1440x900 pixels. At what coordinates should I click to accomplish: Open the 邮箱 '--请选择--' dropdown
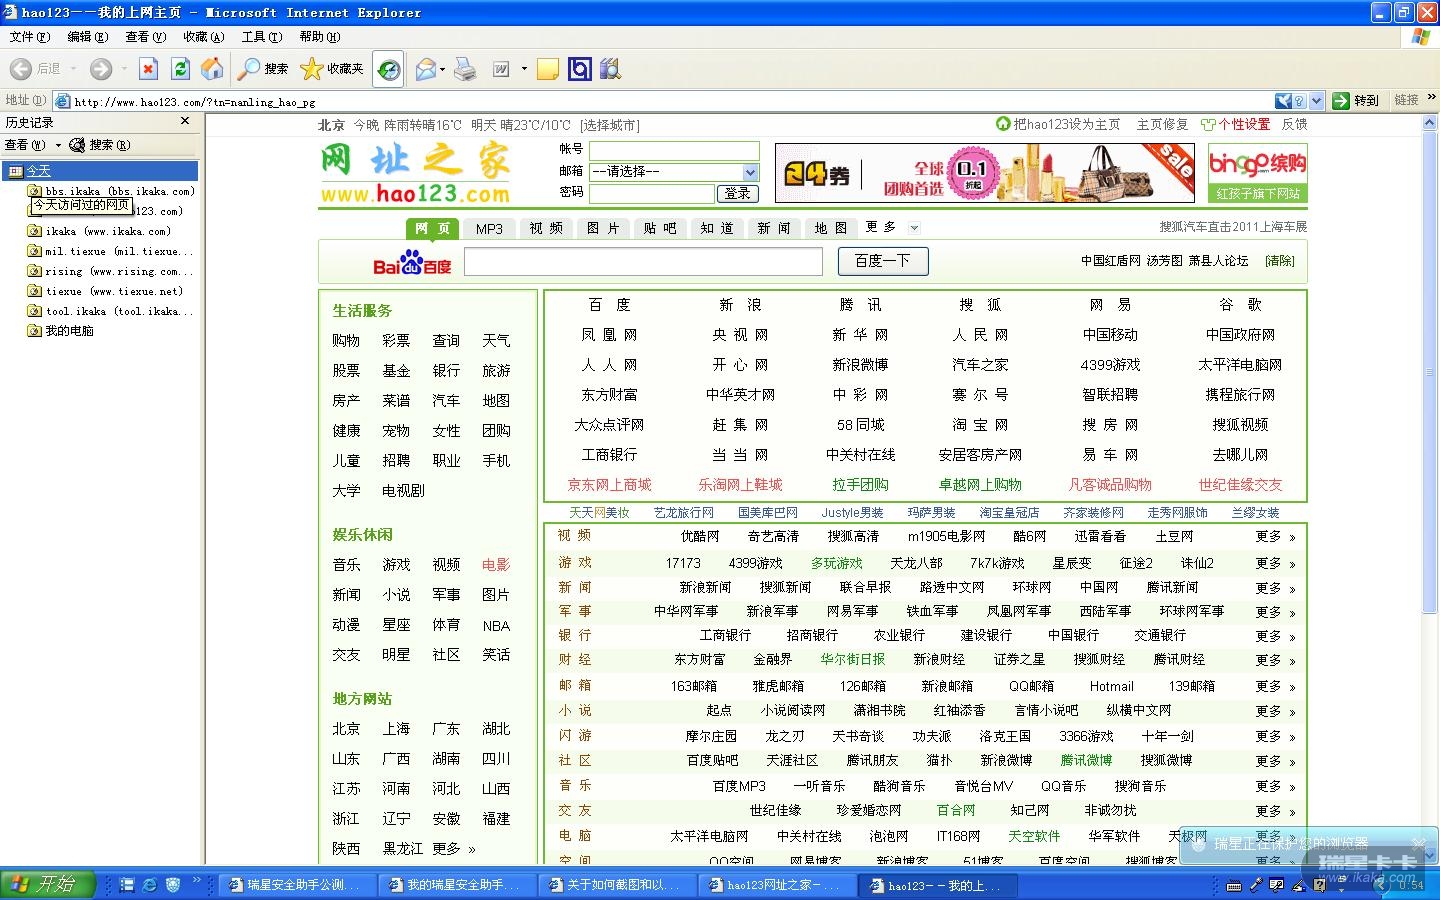pos(750,172)
